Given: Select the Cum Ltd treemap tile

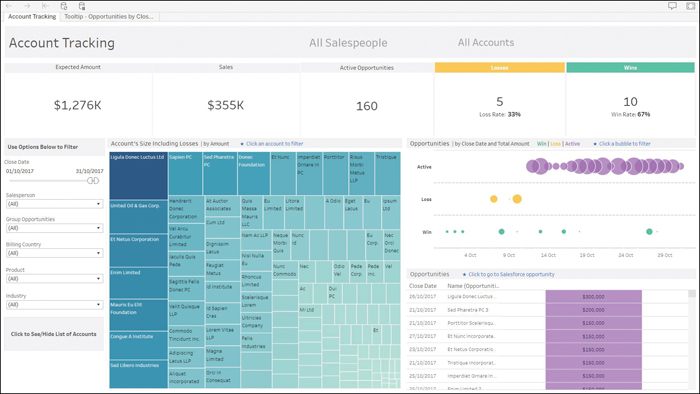Looking at the screenshot, I should coord(222,228).
